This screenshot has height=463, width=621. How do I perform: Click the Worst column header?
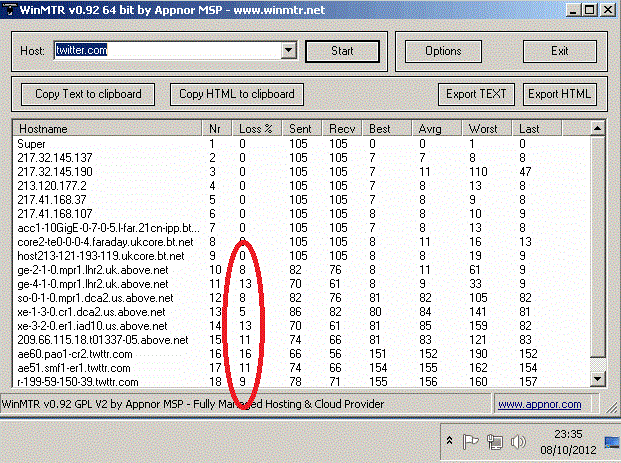(486, 129)
